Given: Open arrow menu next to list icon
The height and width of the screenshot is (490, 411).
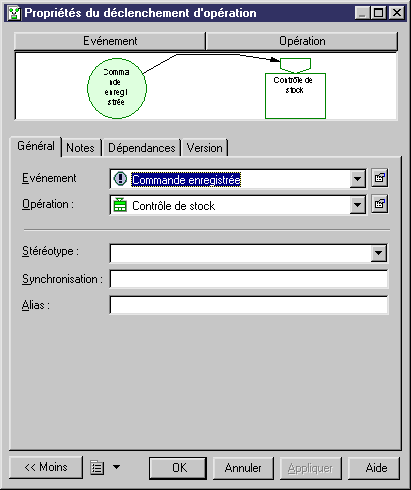Looking at the screenshot, I should pos(116,467).
